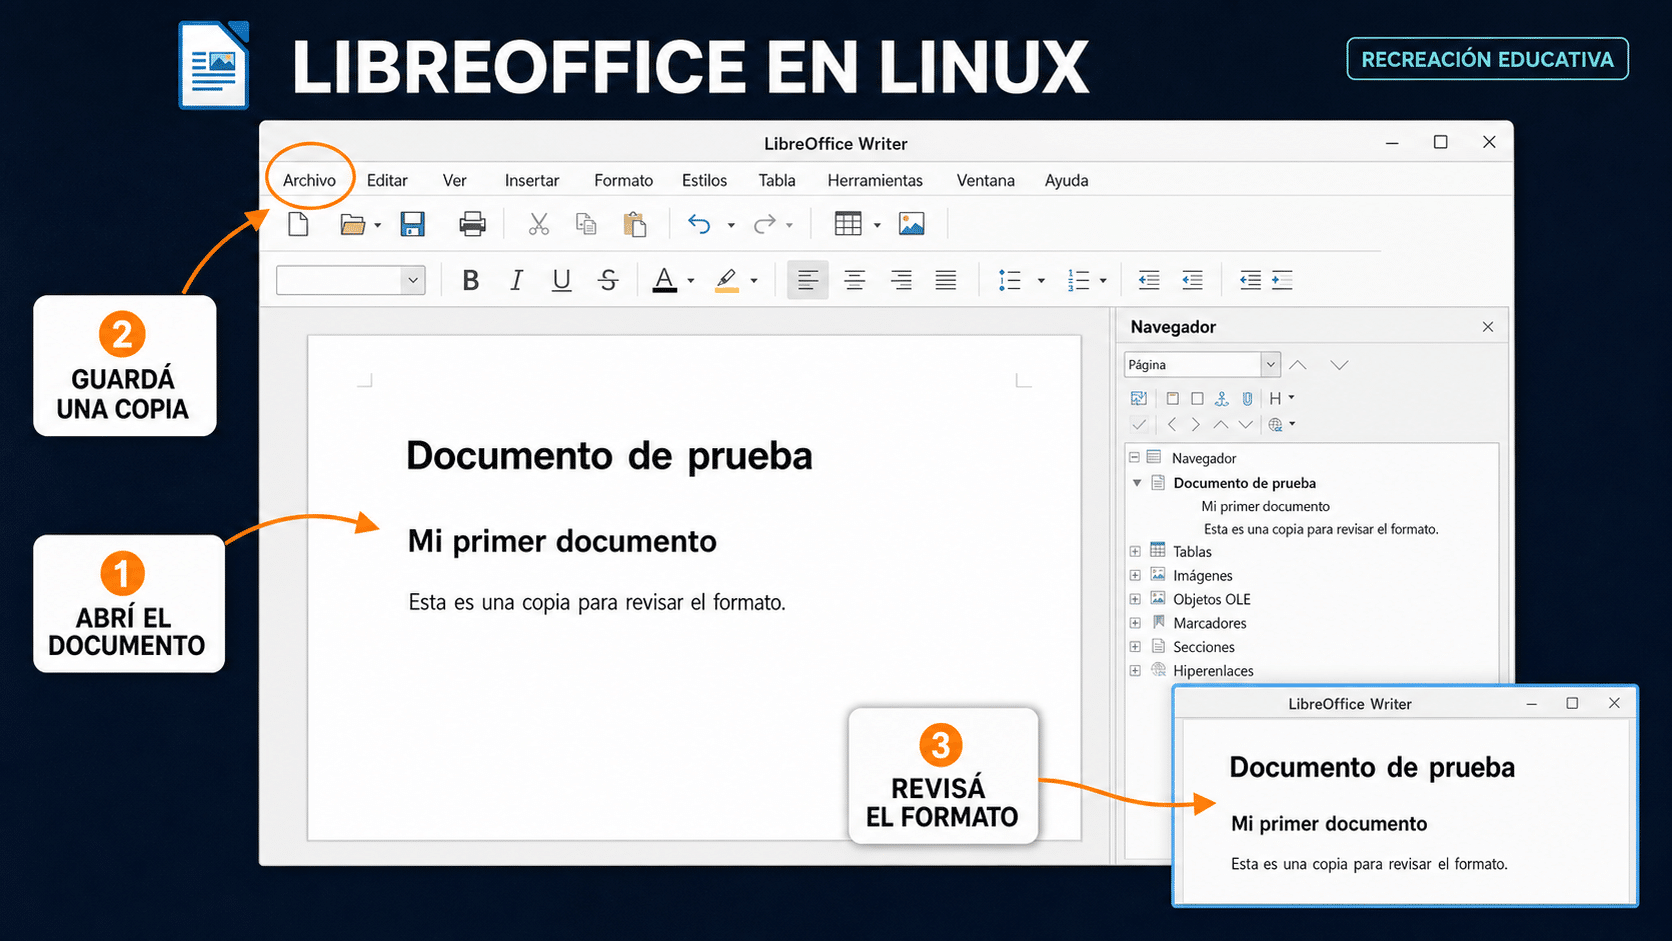This screenshot has width=1672, height=941.
Task: Toggle Underline formatting
Action: 562,281
